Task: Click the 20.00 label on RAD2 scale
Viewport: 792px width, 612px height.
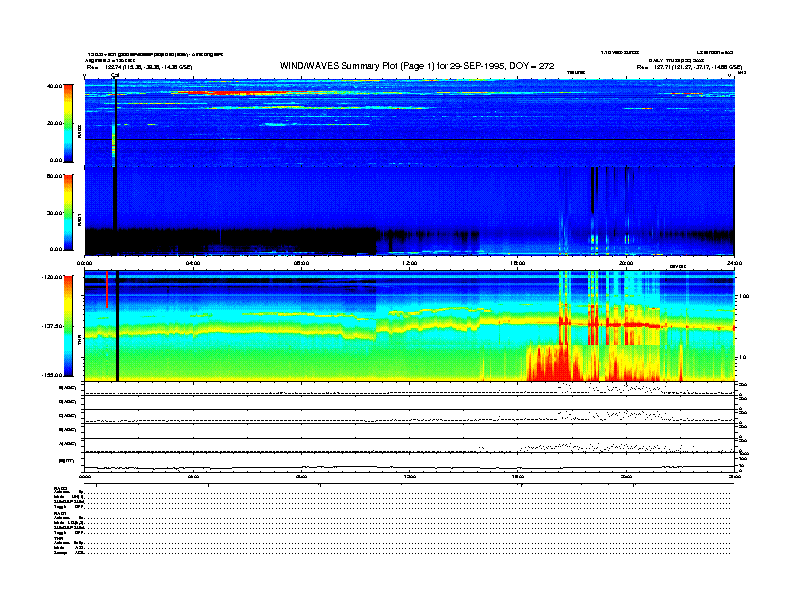Action: coord(55,123)
